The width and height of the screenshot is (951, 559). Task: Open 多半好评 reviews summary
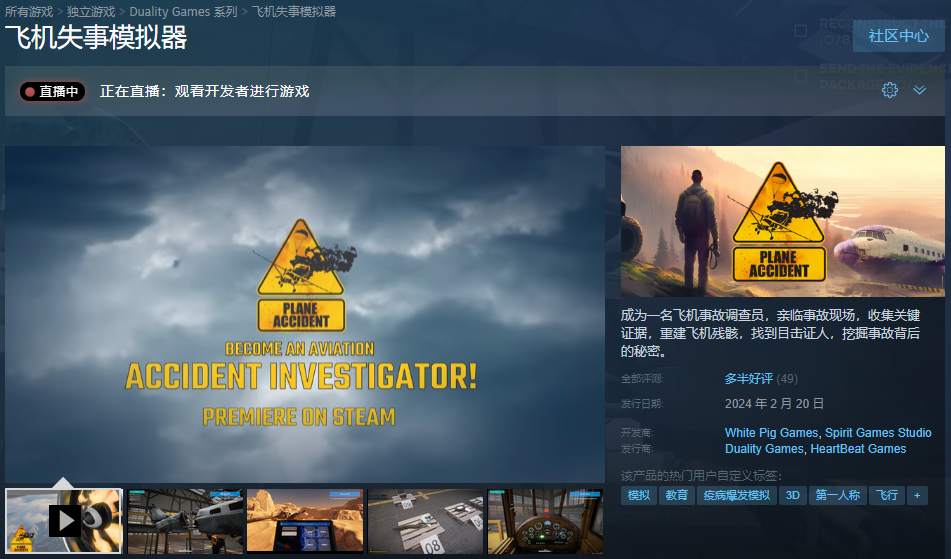click(748, 379)
